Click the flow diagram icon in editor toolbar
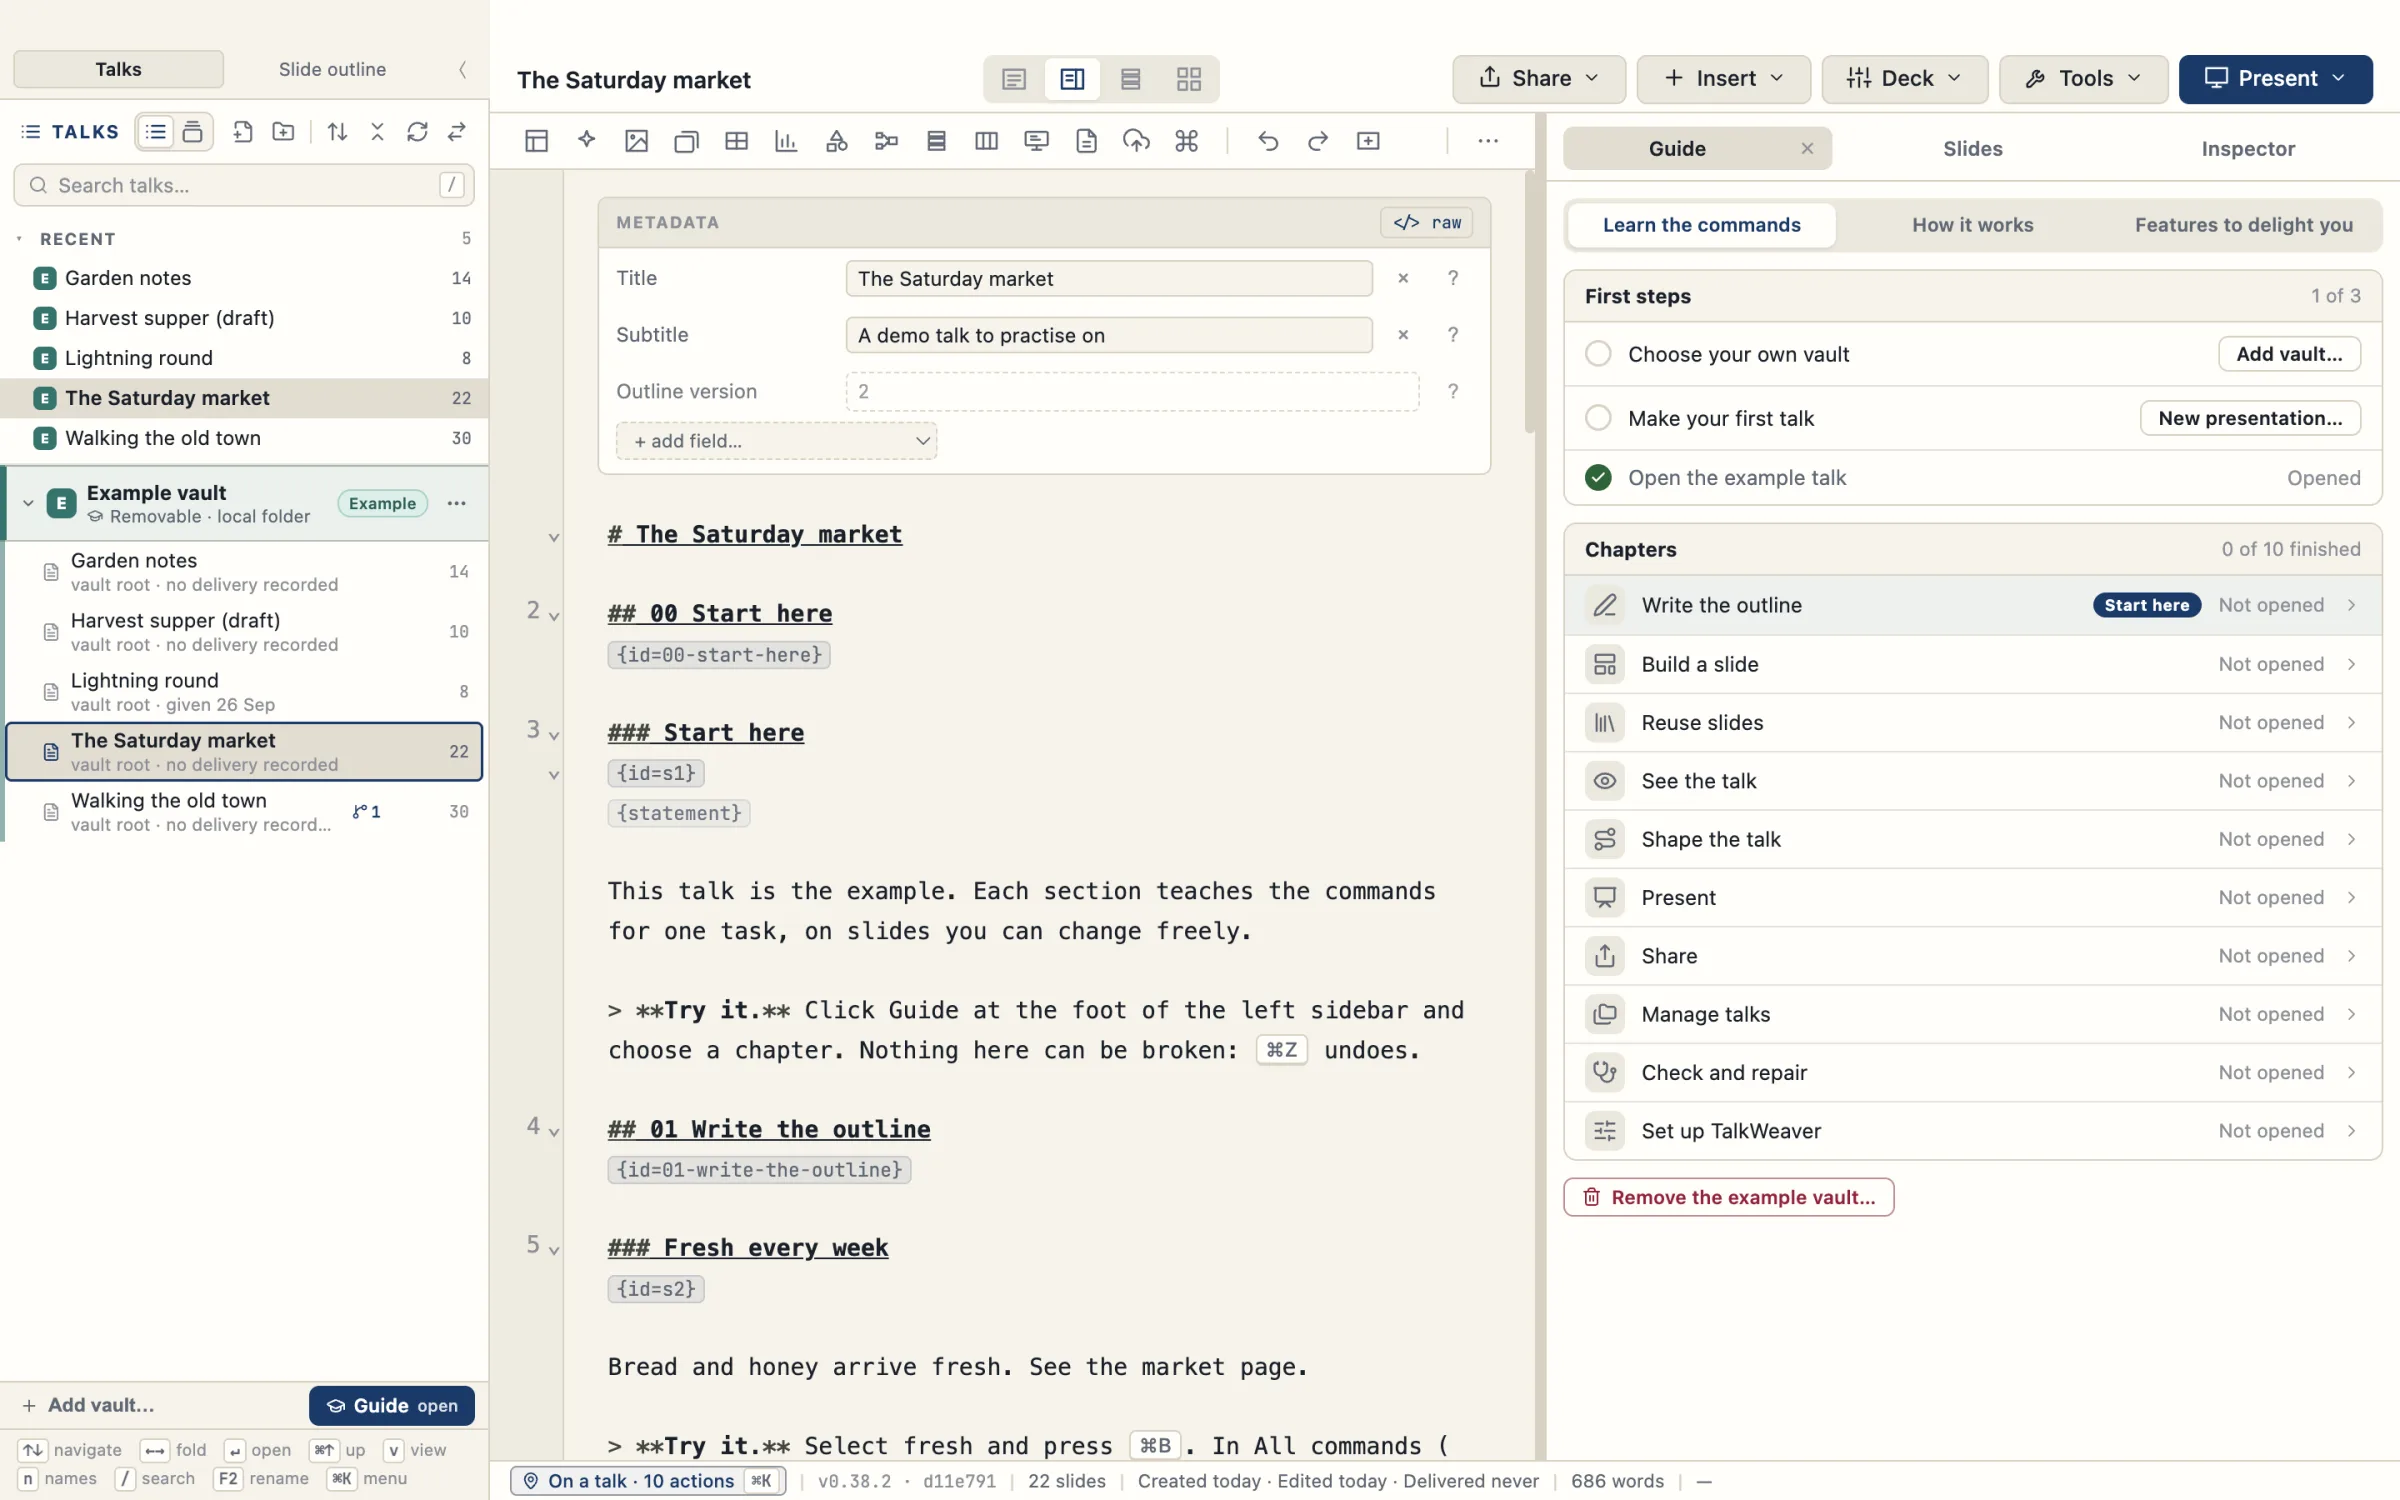 (x=886, y=141)
